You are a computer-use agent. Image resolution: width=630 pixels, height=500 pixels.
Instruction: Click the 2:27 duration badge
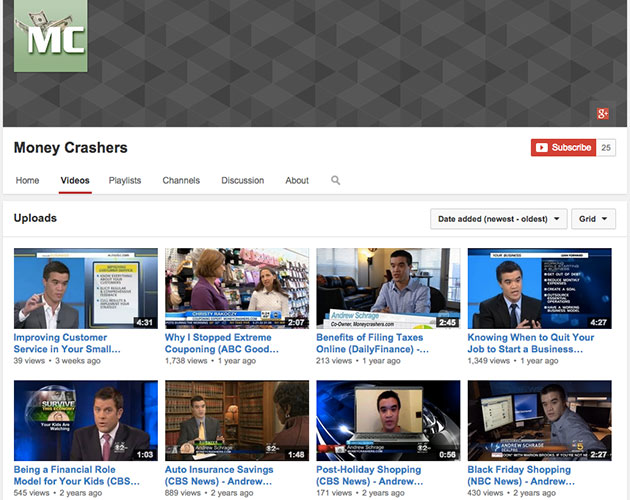point(598,455)
